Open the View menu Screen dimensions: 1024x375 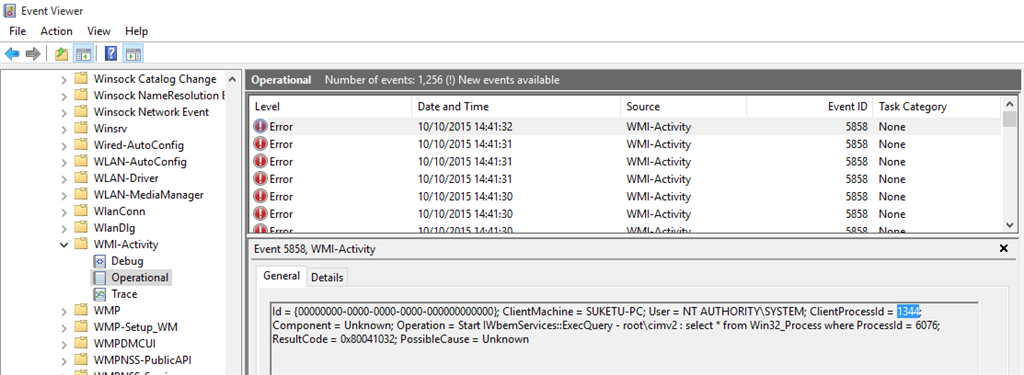click(99, 31)
